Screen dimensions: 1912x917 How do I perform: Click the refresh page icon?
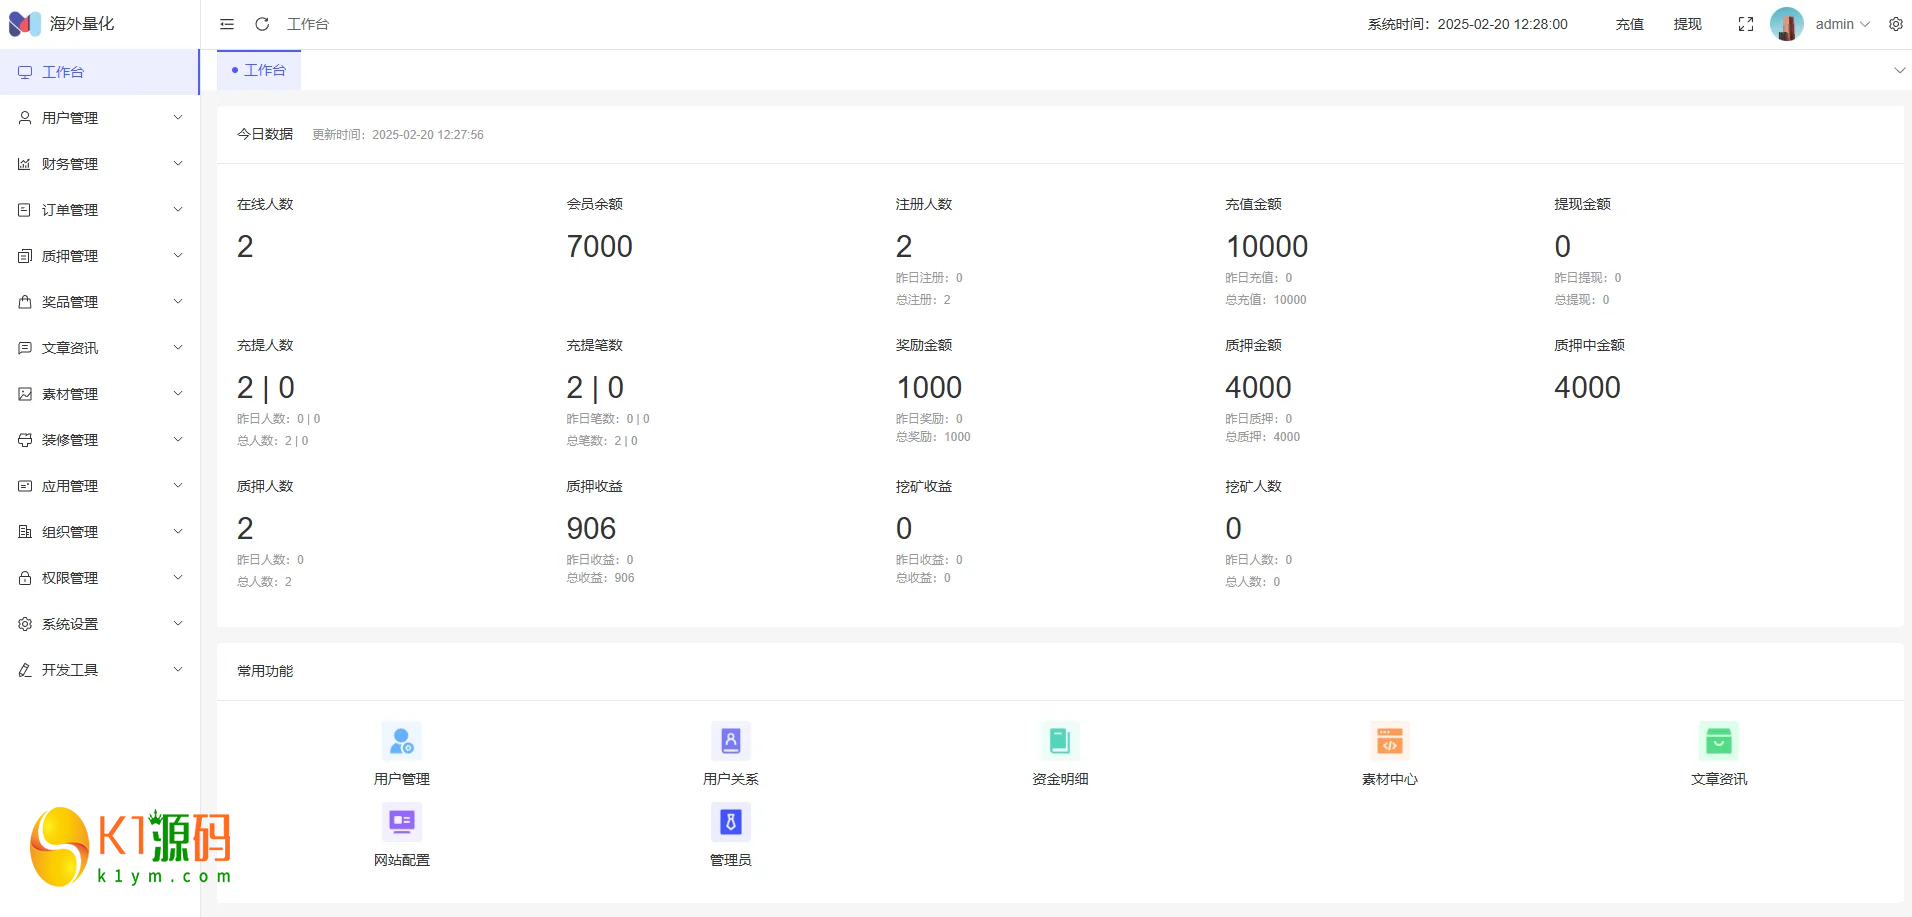(x=262, y=24)
